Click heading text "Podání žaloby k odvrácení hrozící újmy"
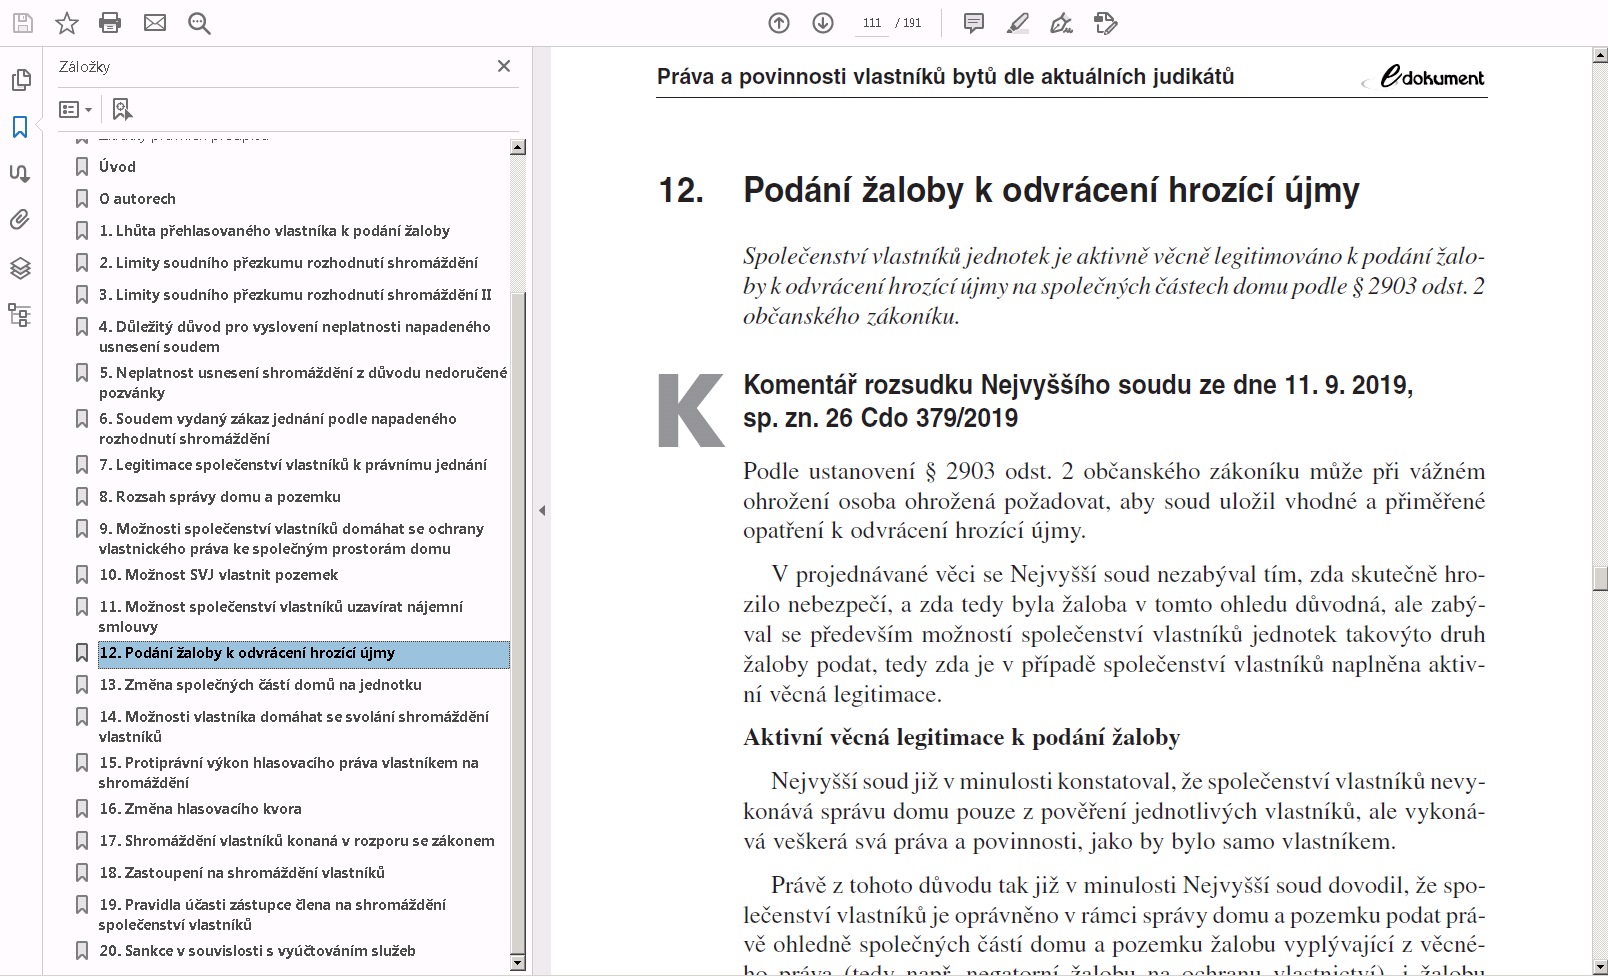This screenshot has width=1608, height=977. point(1051,190)
